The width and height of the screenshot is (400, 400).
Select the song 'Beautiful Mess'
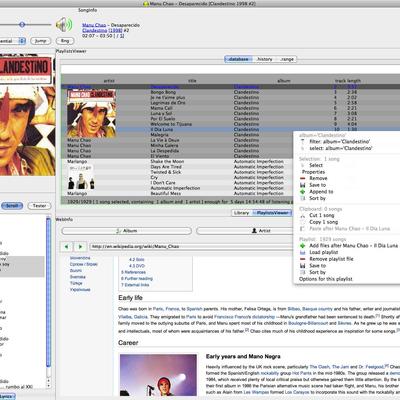pyautogui.click(x=165, y=193)
